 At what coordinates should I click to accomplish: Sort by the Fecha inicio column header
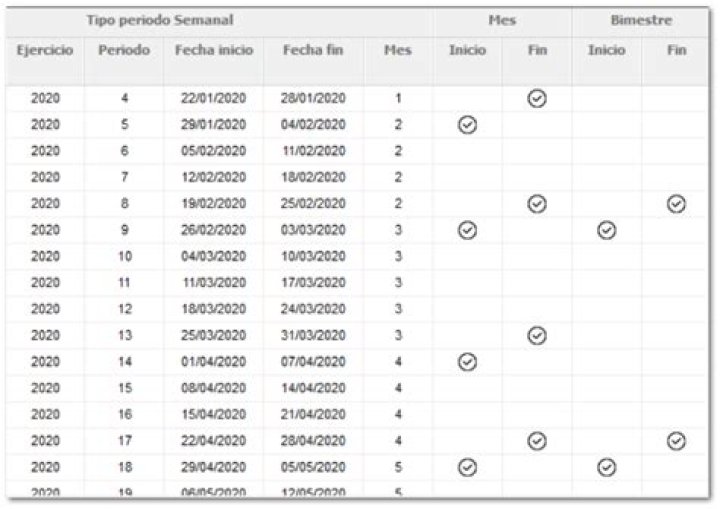click(213, 51)
